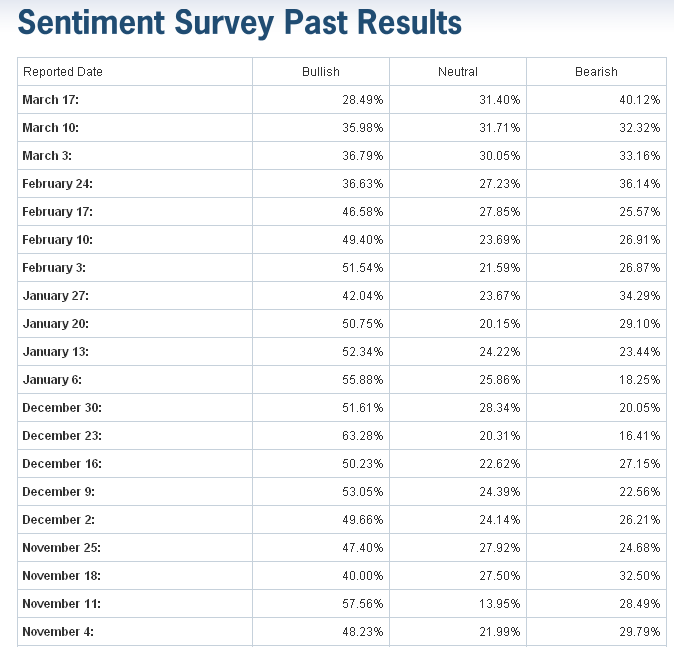Select the 31.71% neutral value
The width and height of the screenshot is (674, 647).
[499, 128]
